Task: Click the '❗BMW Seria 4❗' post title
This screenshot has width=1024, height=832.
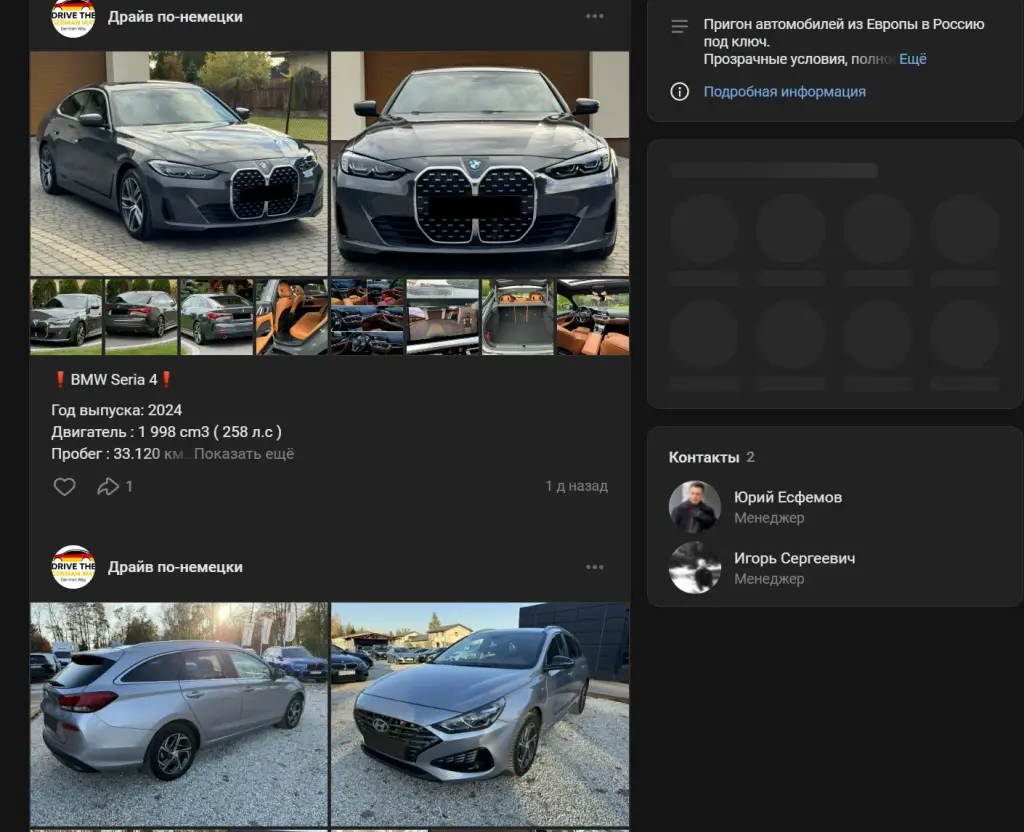Action: (x=113, y=379)
